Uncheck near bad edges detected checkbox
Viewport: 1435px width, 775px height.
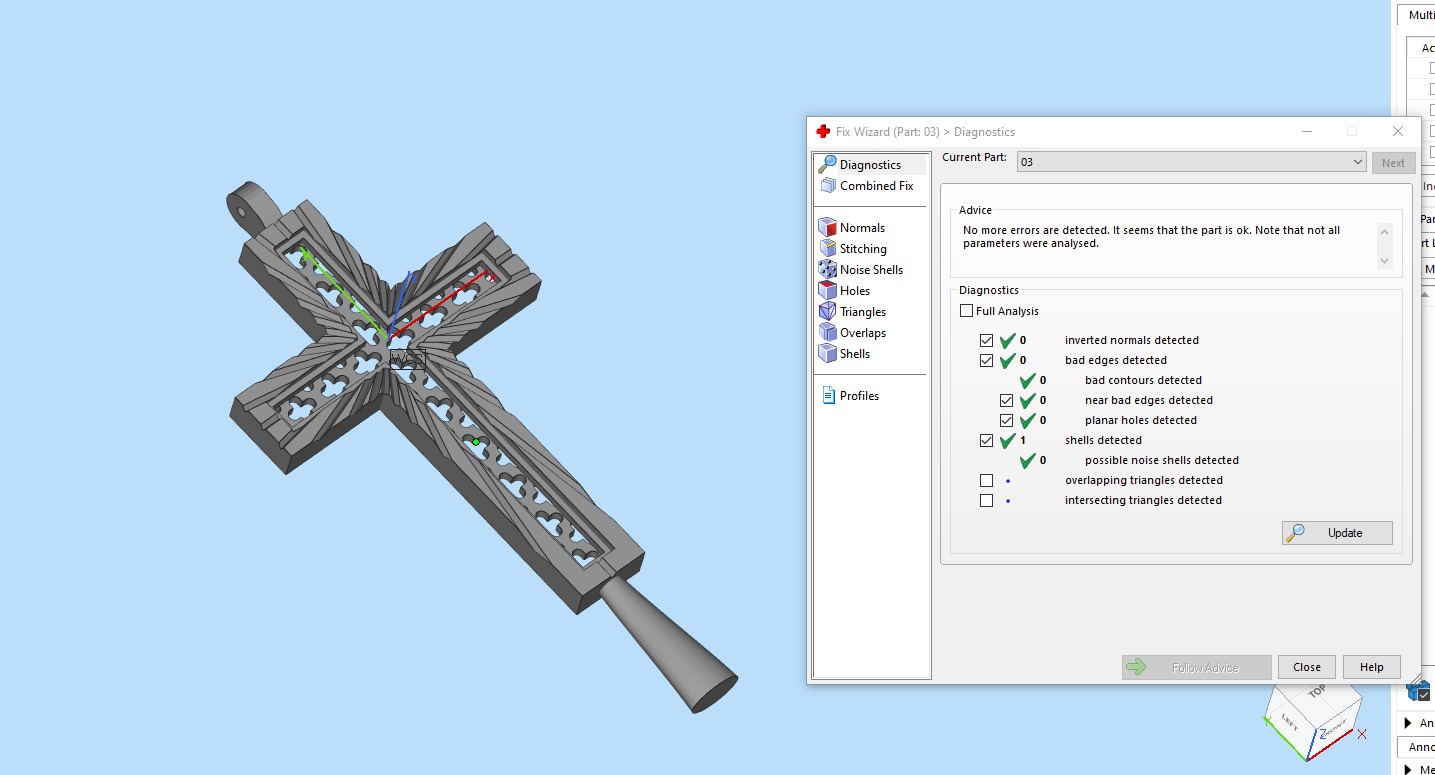click(1007, 400)
